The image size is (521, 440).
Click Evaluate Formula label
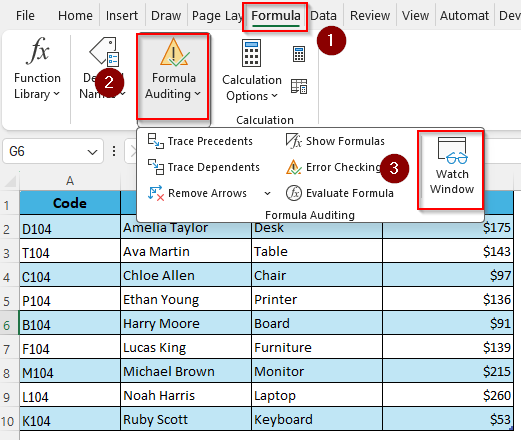click(350, 193)
